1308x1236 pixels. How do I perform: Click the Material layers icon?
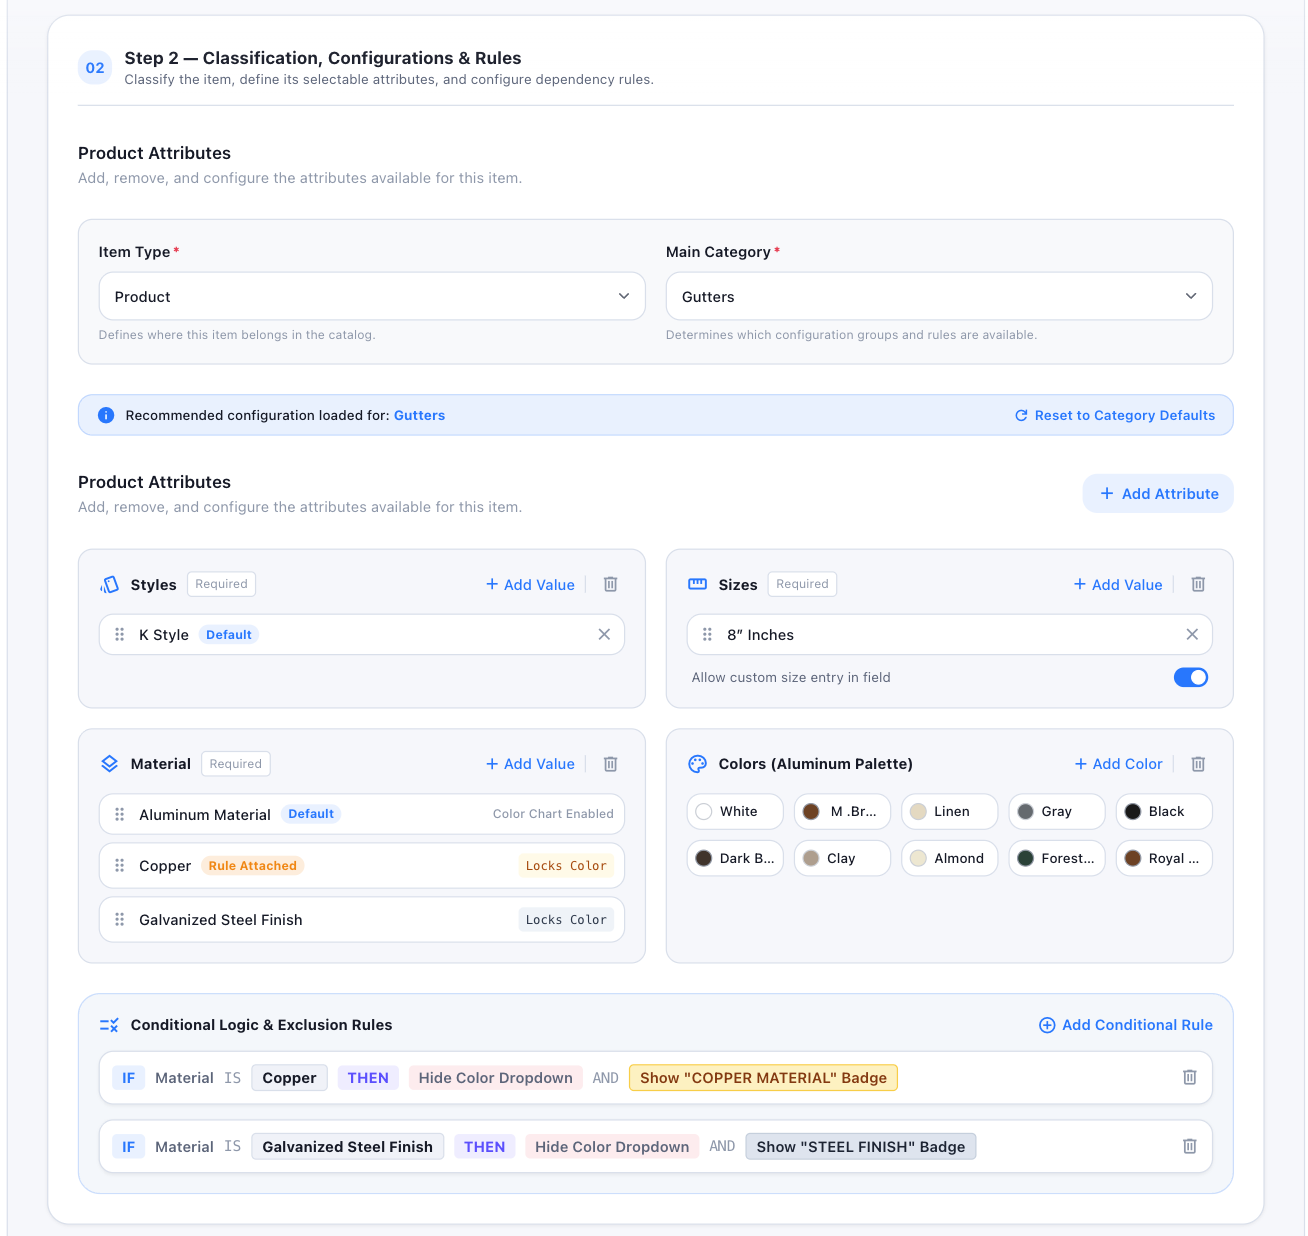(x=110, y=764)
